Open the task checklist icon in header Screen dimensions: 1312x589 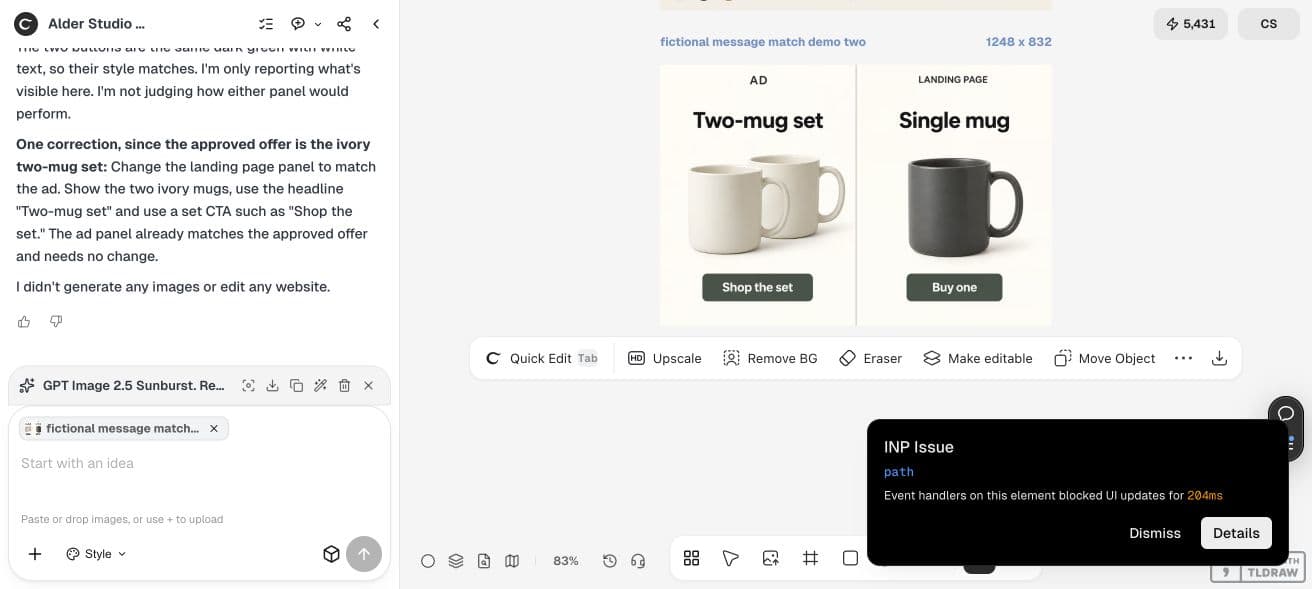(266, 24)
